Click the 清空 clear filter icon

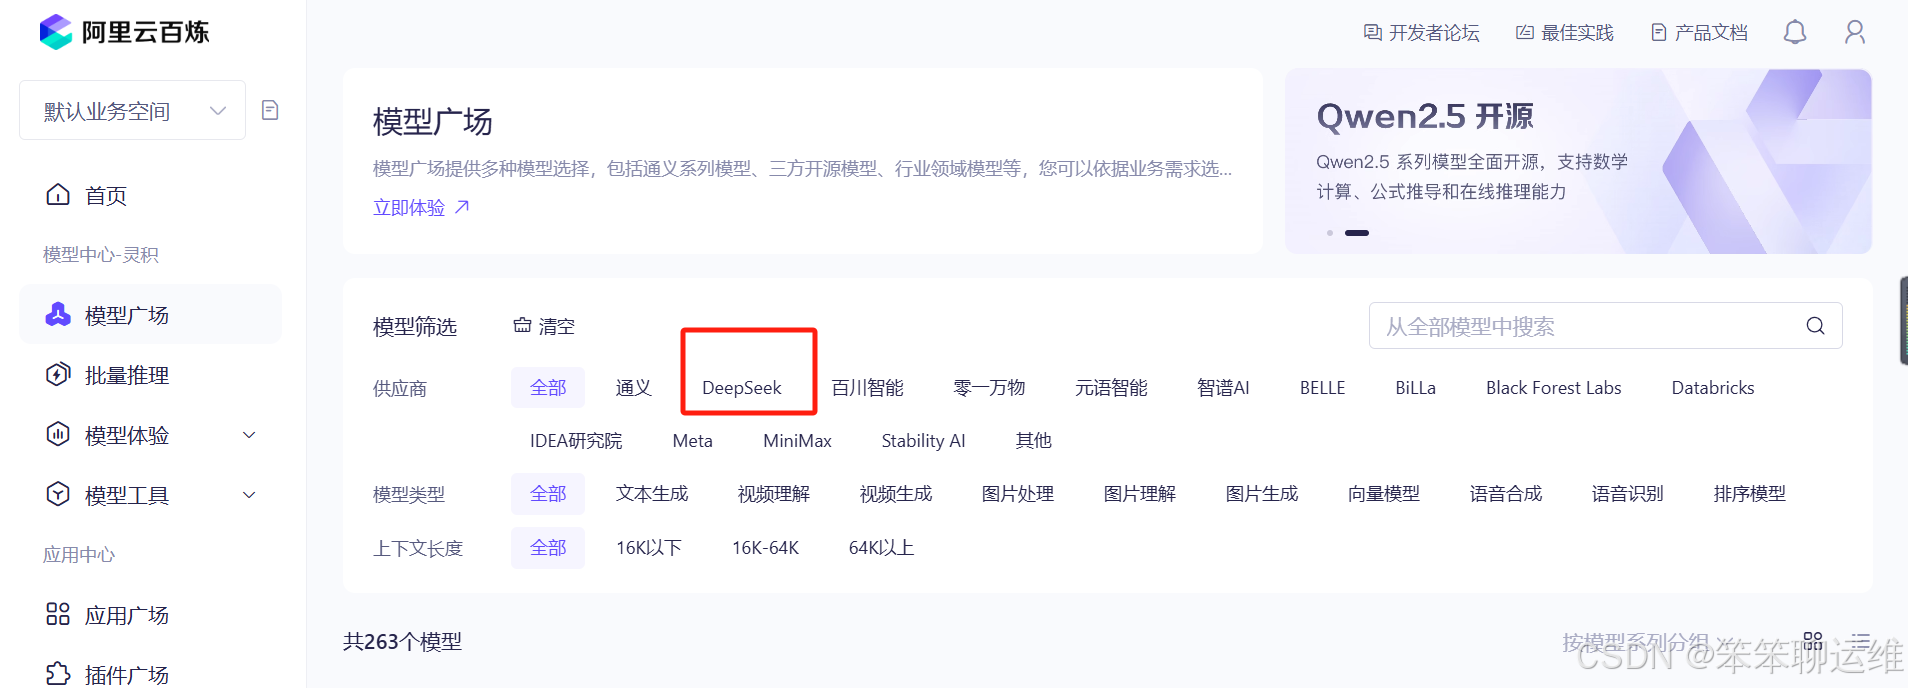point(522,325)
